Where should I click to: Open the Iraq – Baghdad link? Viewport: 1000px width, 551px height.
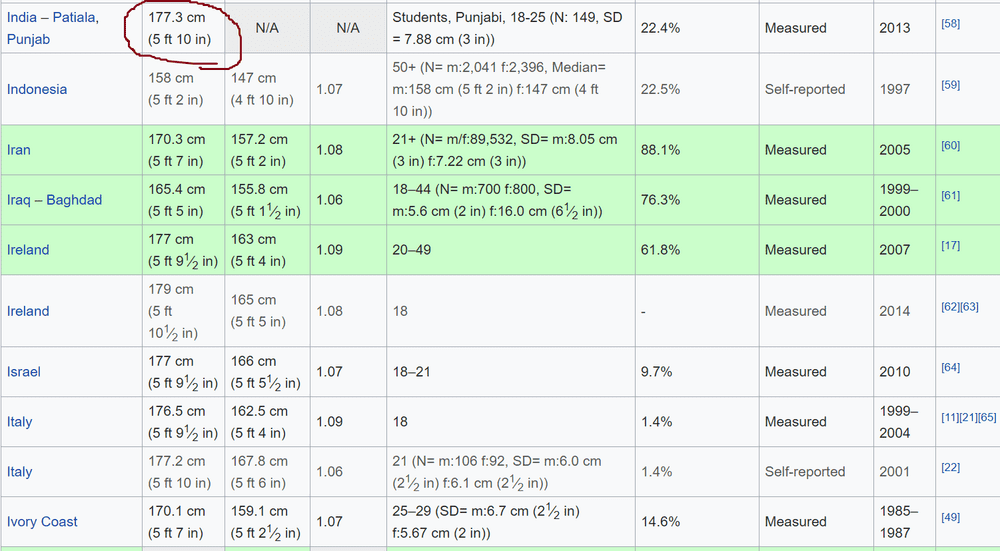pyautogui.click(x=54, y=200)
